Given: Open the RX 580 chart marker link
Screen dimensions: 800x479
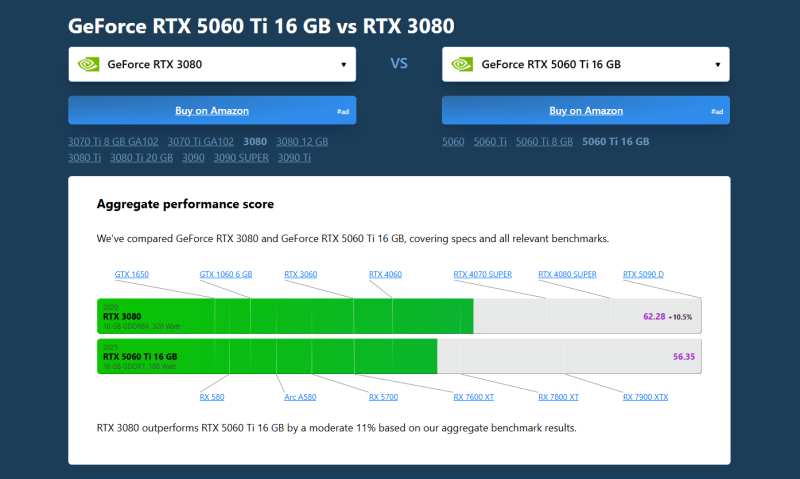Looking at the screenshot, I should pos(212,397).
